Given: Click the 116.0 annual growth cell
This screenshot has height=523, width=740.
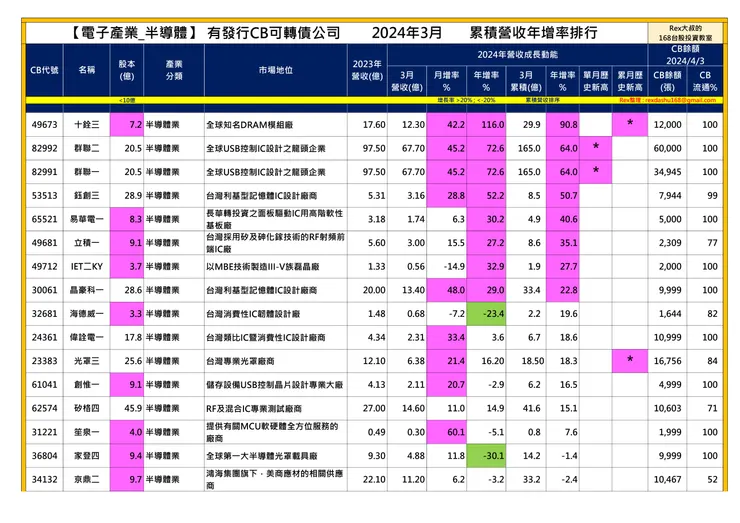Looking at the screenshot, I should click(x=487, y=125).
